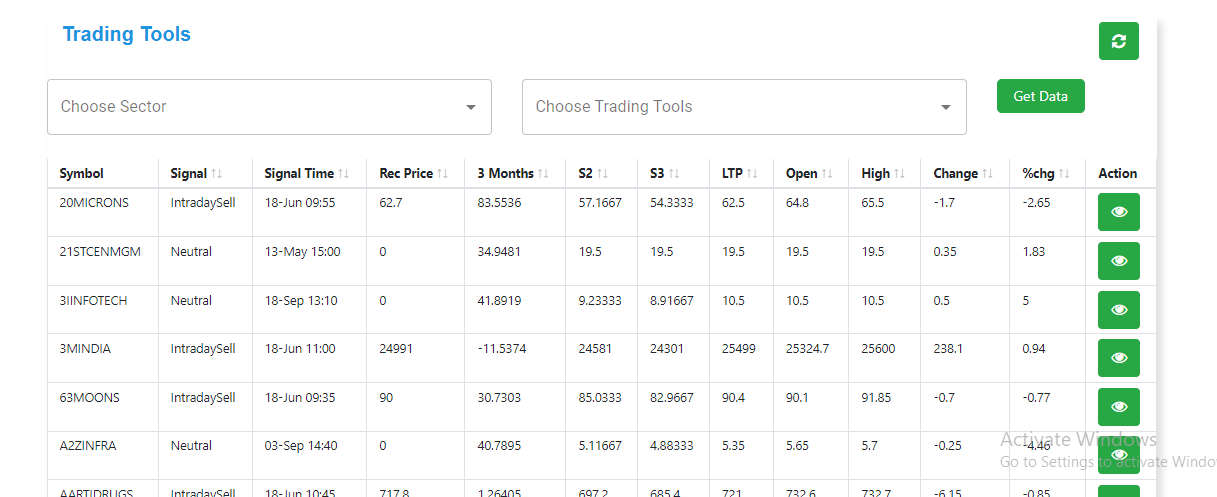1217x497 pixels.
Task: Click High value 91.85
Action: pos(876,398)
